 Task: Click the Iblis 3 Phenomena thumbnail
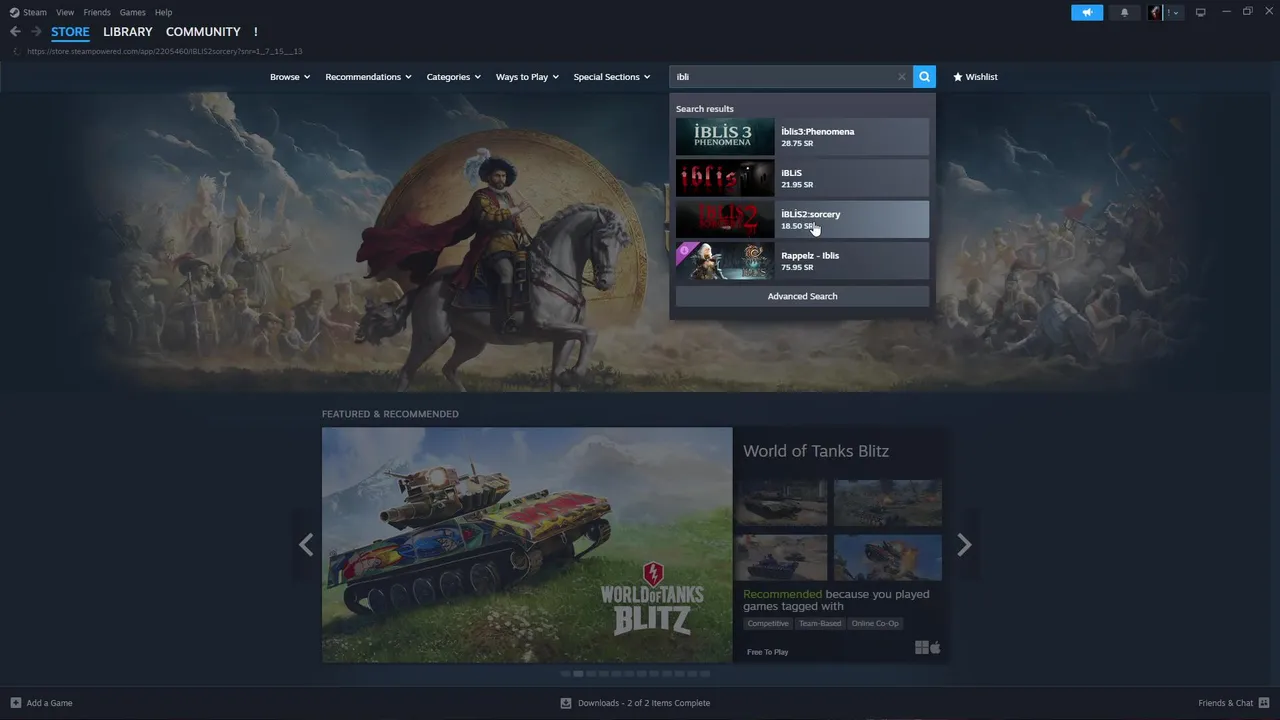click(725, 137)
